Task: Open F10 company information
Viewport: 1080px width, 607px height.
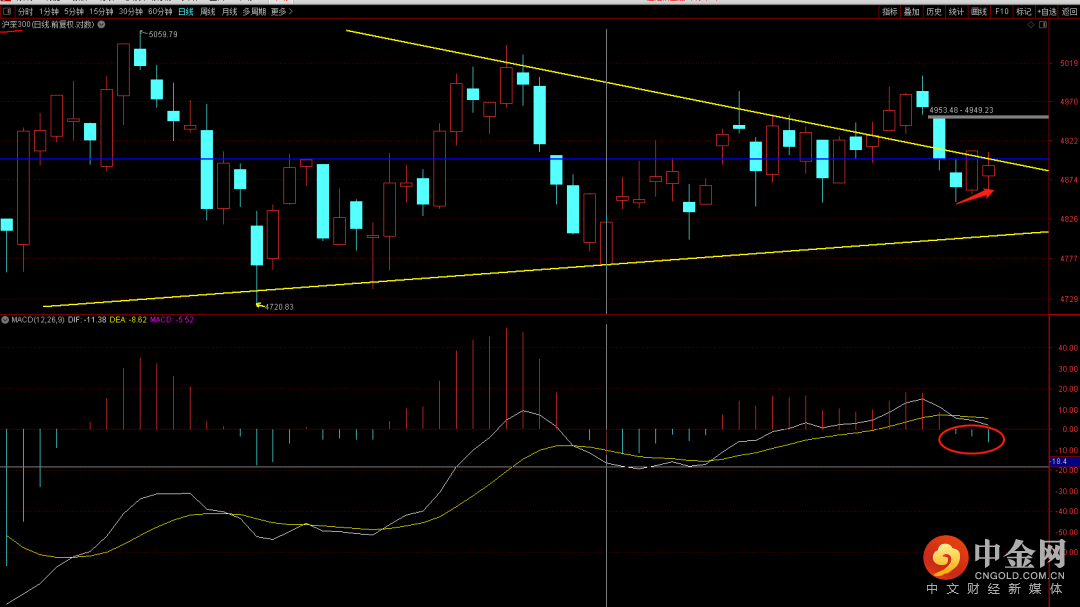Action: tap(1001, 12)
